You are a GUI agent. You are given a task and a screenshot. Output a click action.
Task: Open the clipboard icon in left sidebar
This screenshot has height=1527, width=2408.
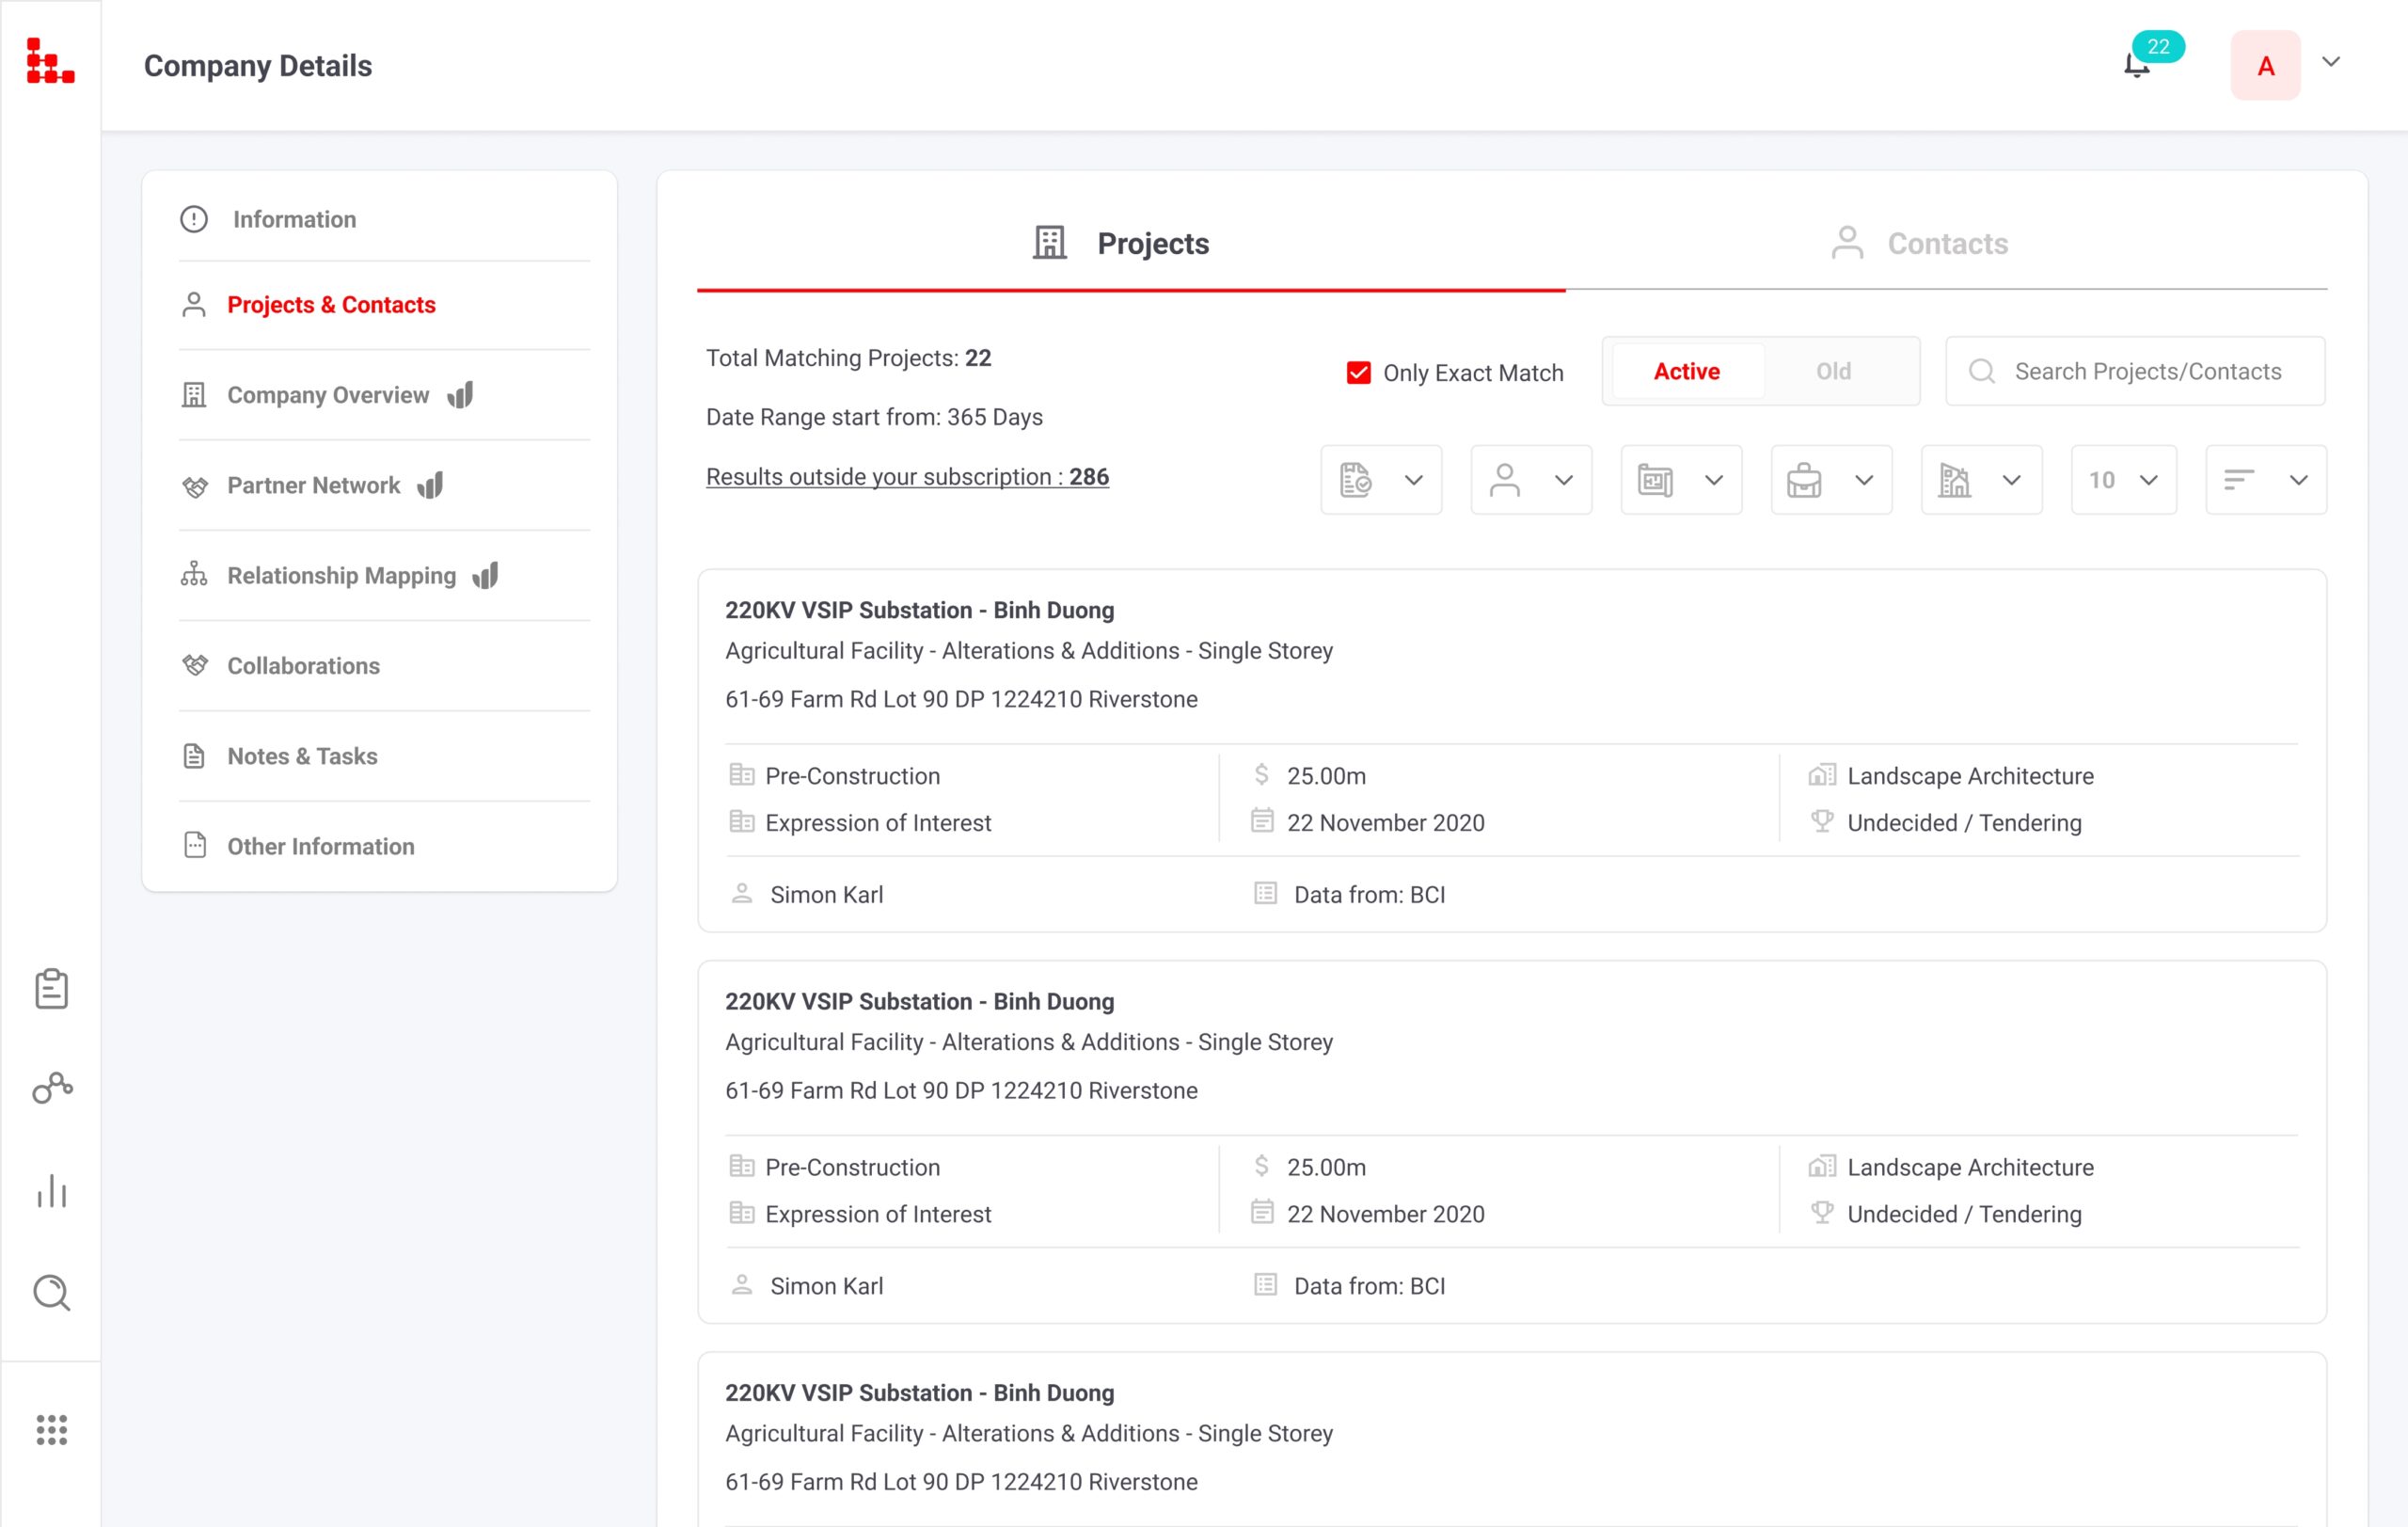(51, 989)
